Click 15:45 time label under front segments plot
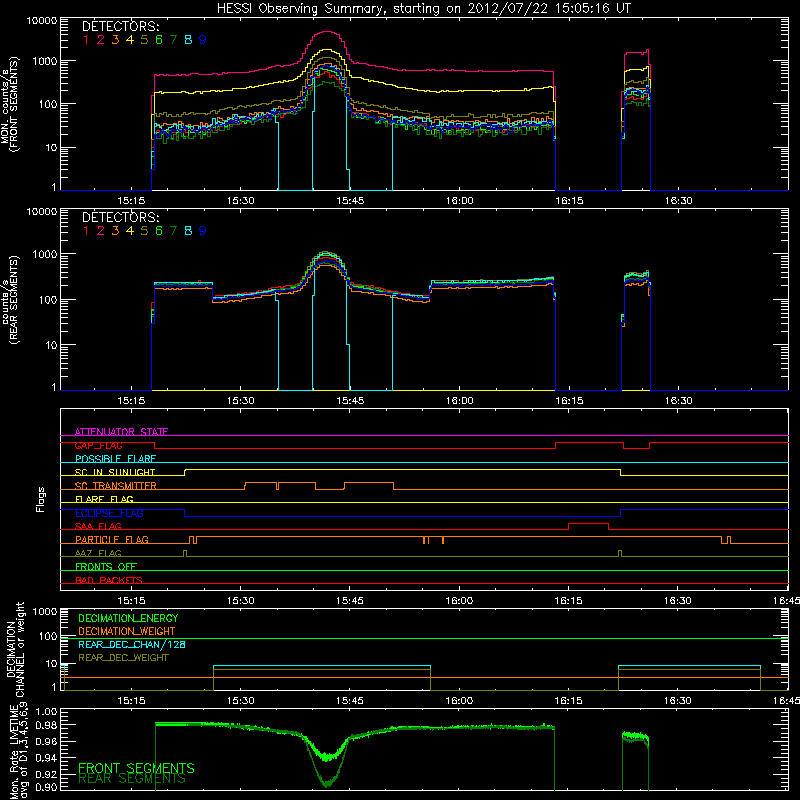Screen dimensions: 800x800 (350, 201)
